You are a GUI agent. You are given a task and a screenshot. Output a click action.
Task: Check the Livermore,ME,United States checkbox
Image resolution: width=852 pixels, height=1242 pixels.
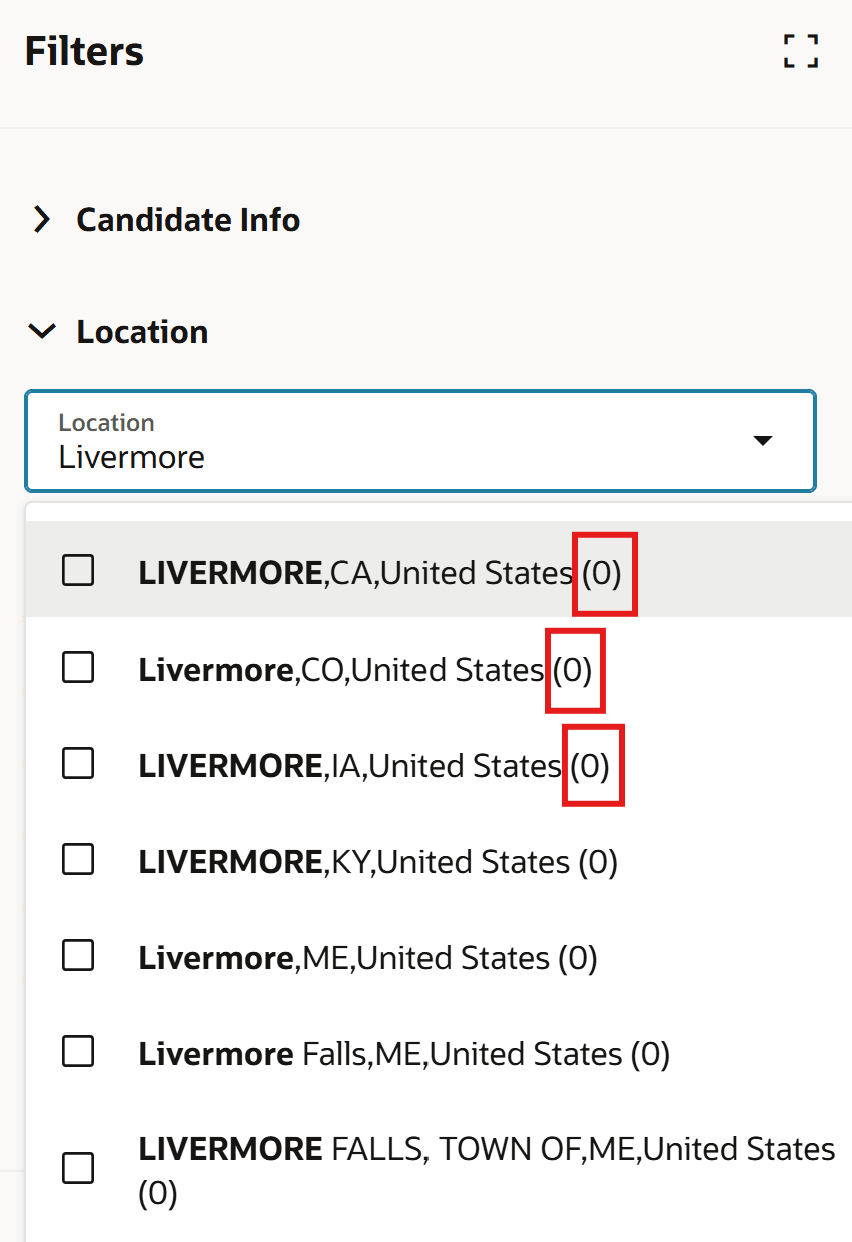pyautogui.click(x=77, y=955)
